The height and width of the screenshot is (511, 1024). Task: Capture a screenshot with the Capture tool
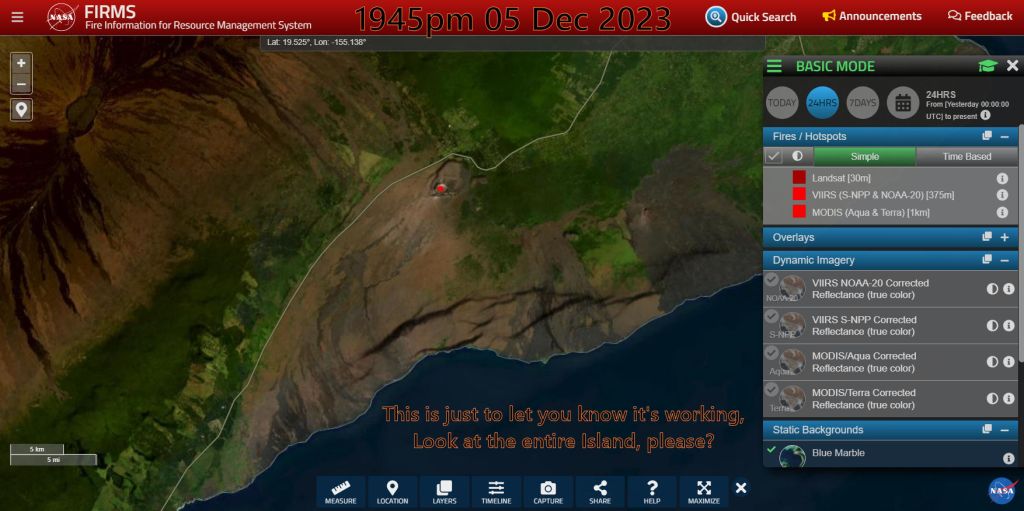click(x=548, y=491)
